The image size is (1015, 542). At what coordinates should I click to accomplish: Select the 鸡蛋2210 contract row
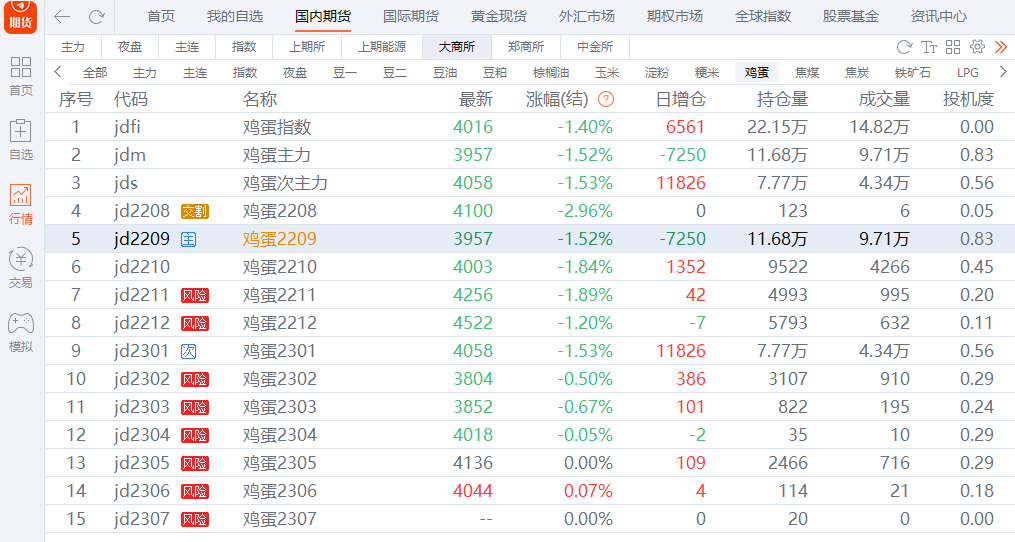[x=280, y=267]
